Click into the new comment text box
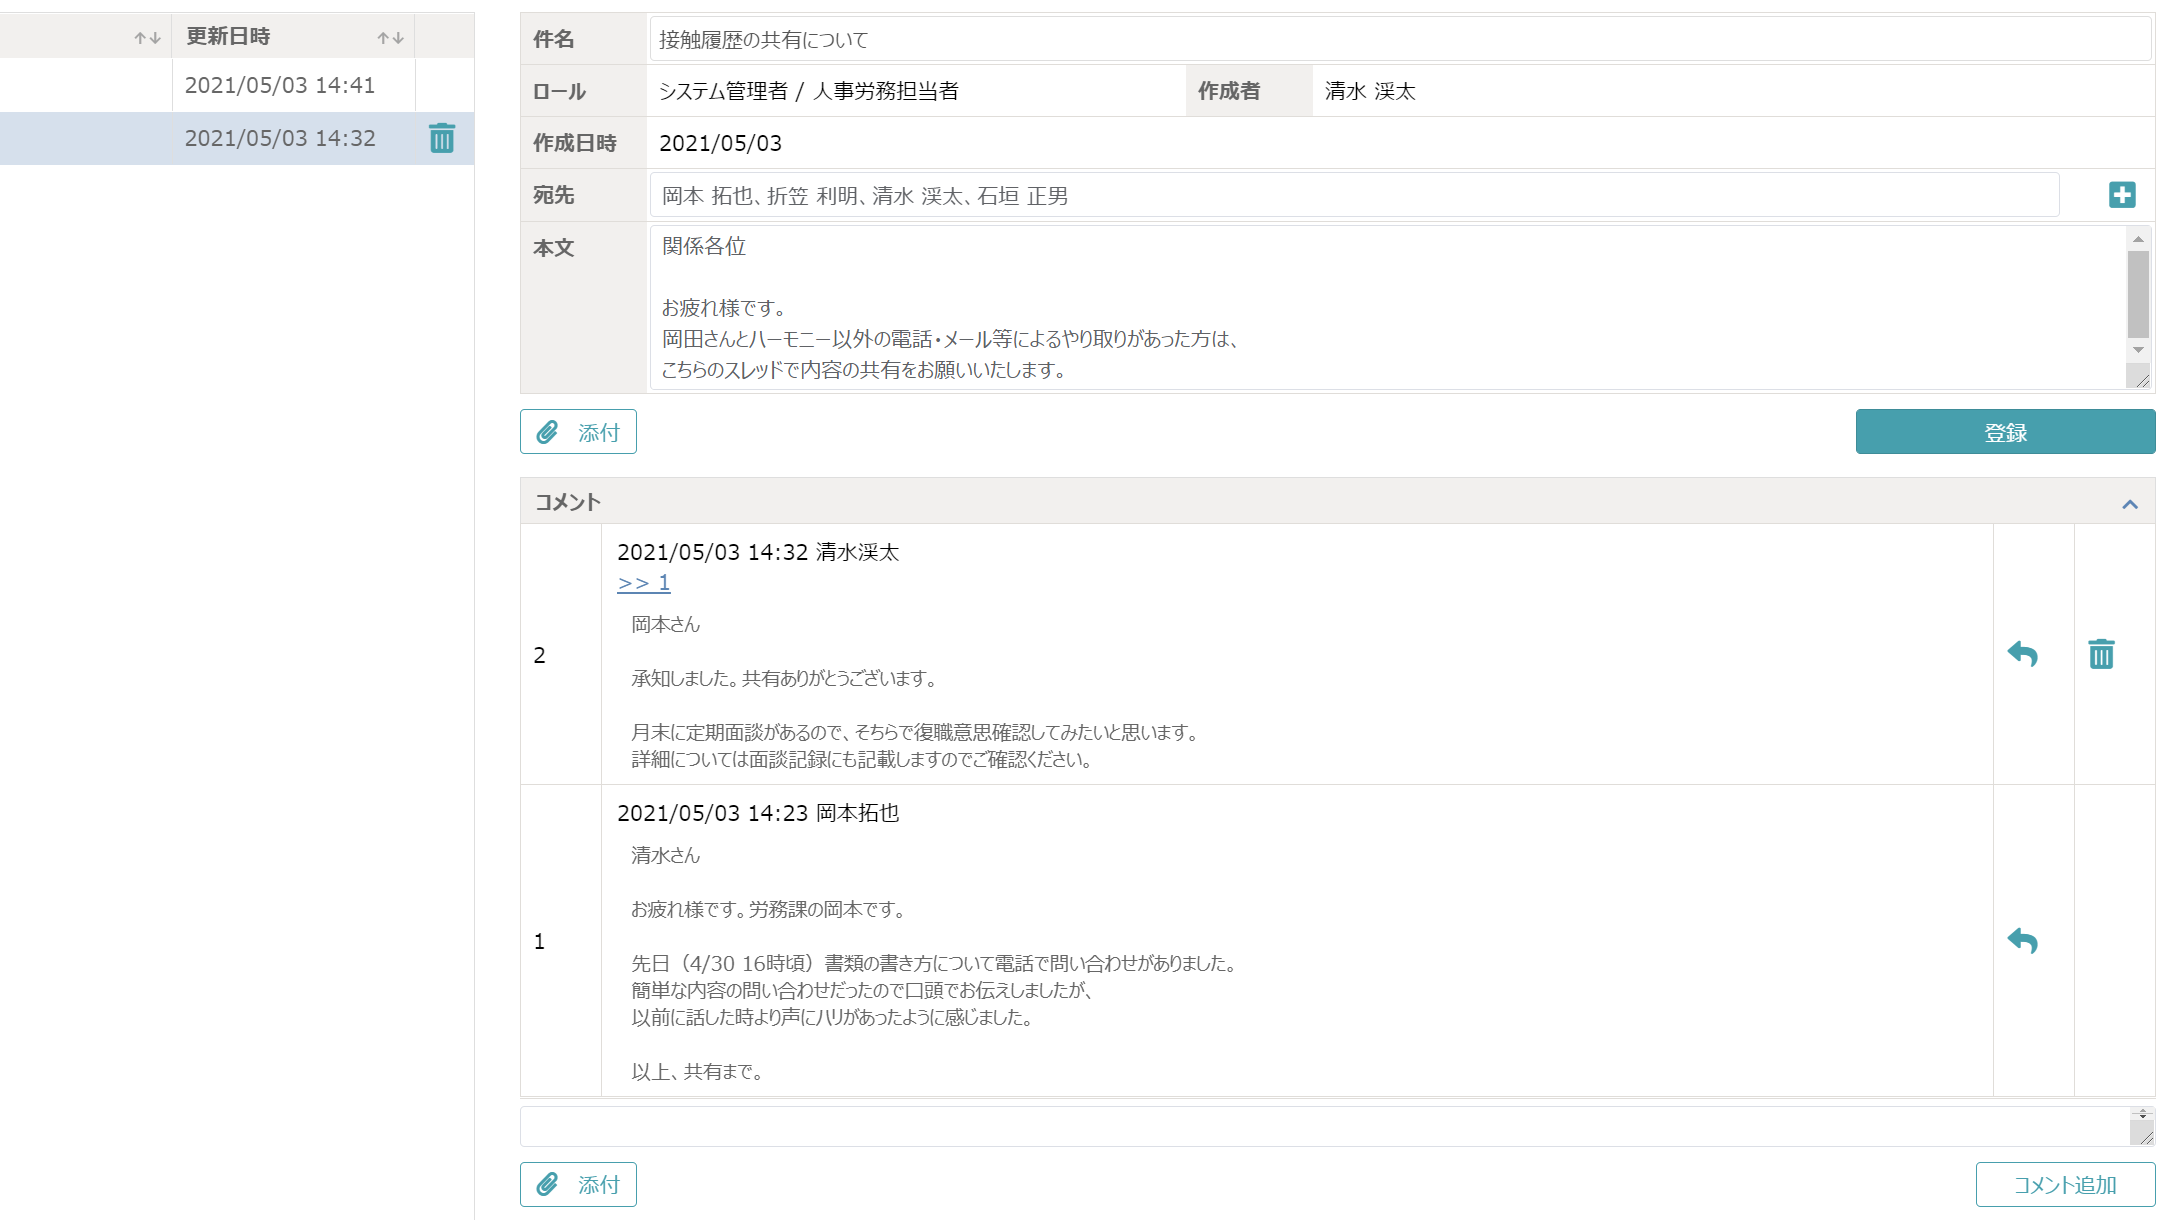Image resolution: width=2171 pixels, height=1220 pixels. click(1325, 1126)
